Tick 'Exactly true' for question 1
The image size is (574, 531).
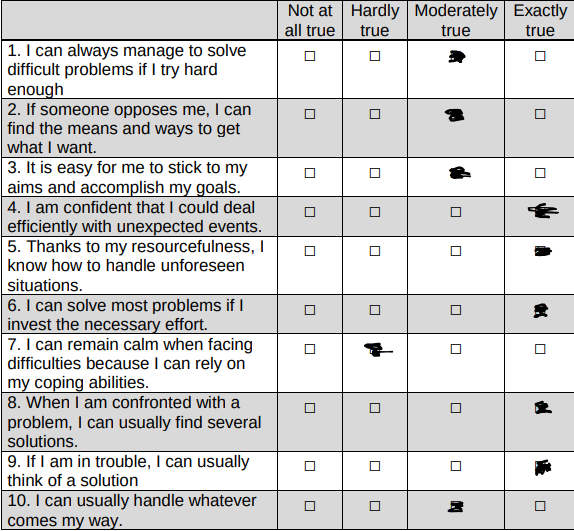point(540,56)
